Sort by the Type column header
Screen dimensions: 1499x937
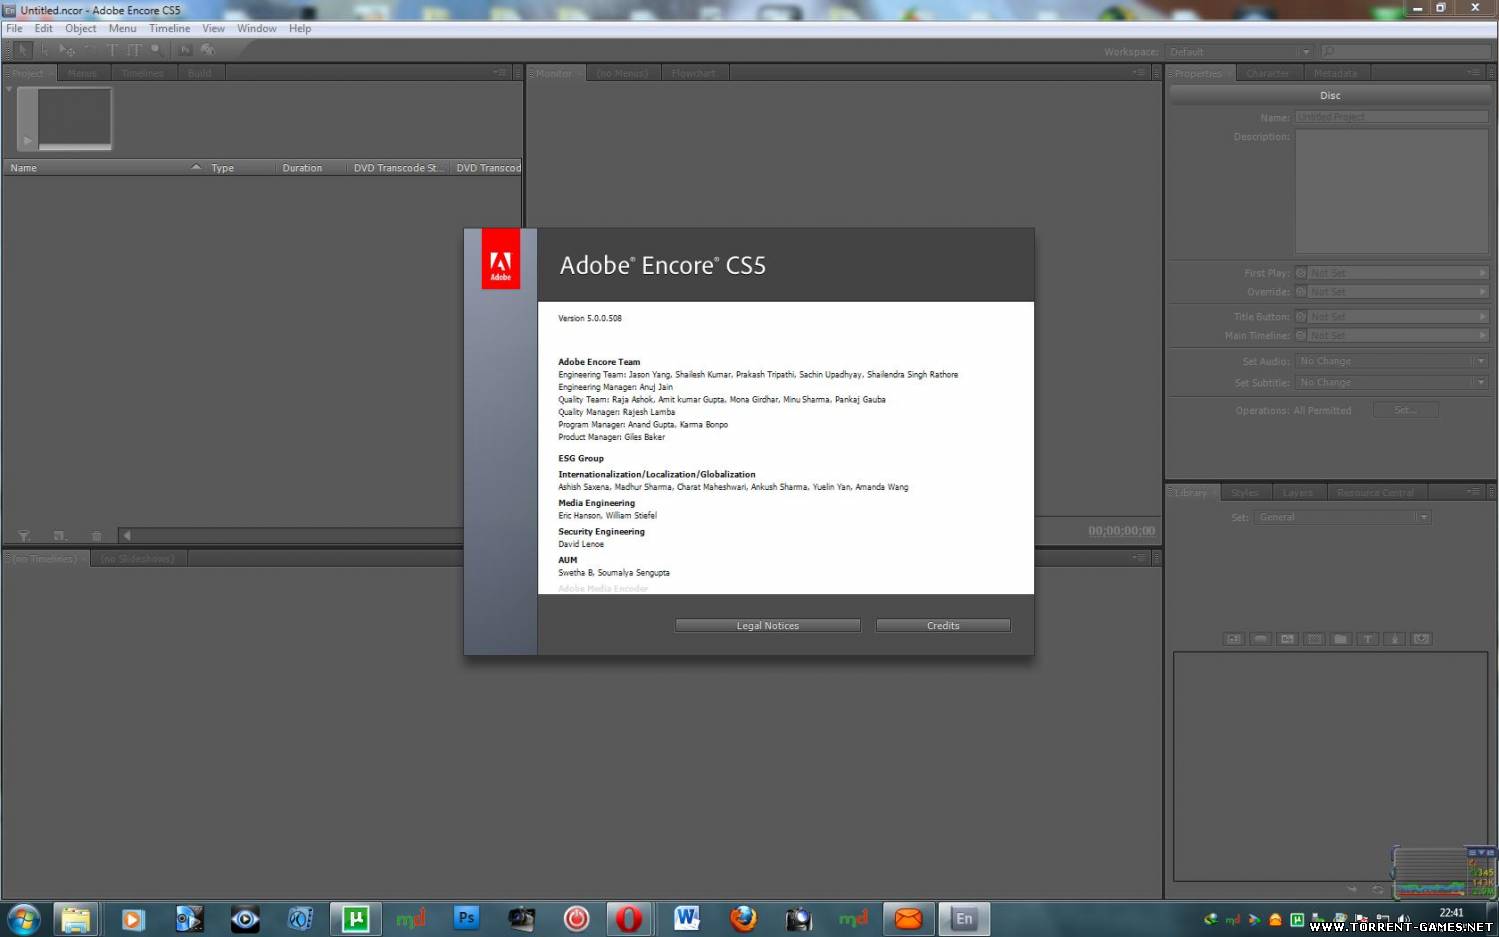click(240, 168)
